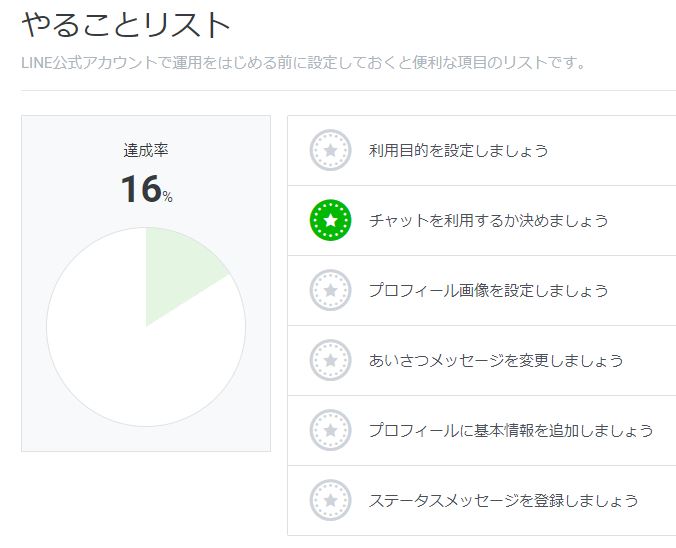Click the star icon beside あいさつメッセージを変更しましょう
The height and width of the screenshot is (548, 676).
pos(330,360)
